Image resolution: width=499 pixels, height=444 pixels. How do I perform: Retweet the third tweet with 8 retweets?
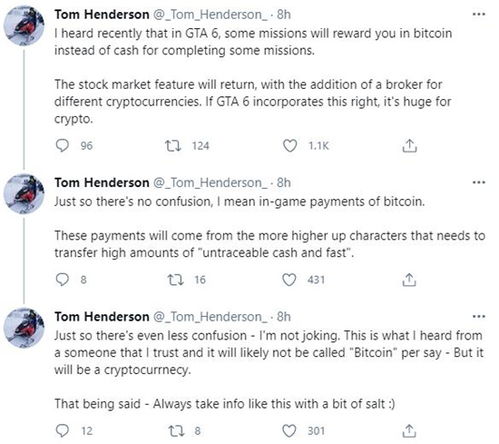[x=175, y=431]
